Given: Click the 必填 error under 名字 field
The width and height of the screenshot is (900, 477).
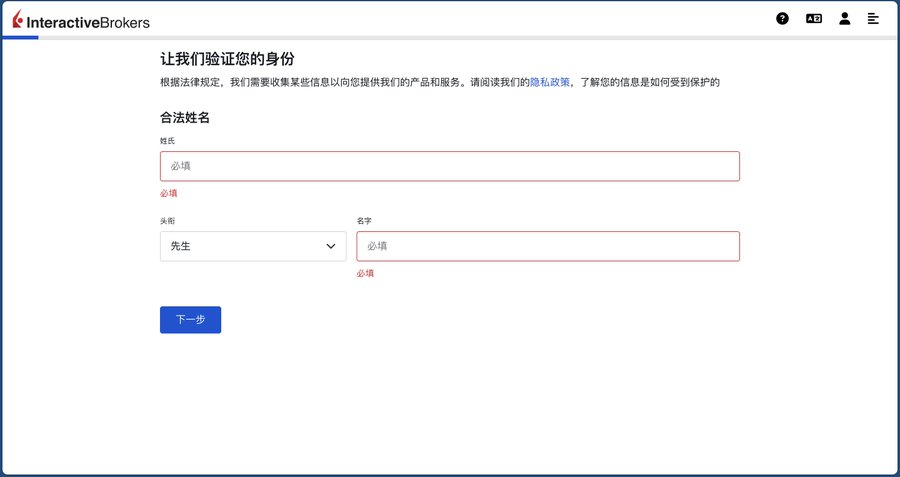Looking at the screenshot, I should 365,273.
